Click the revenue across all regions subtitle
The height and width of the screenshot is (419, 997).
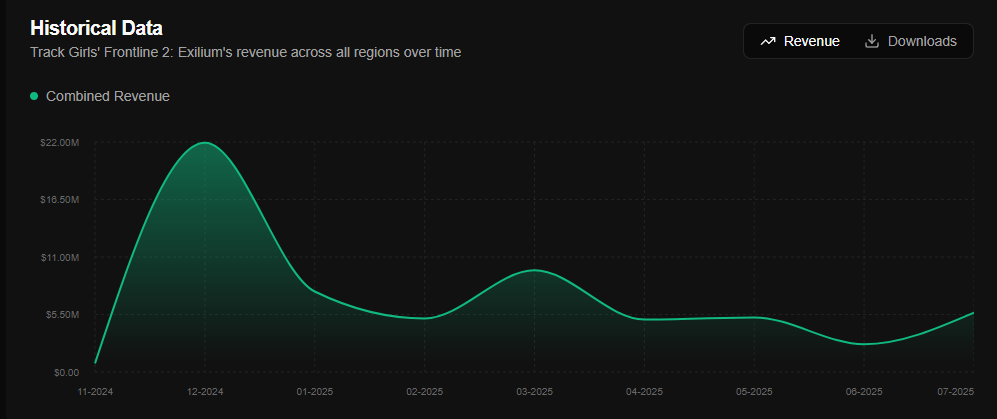pos(245,52)
